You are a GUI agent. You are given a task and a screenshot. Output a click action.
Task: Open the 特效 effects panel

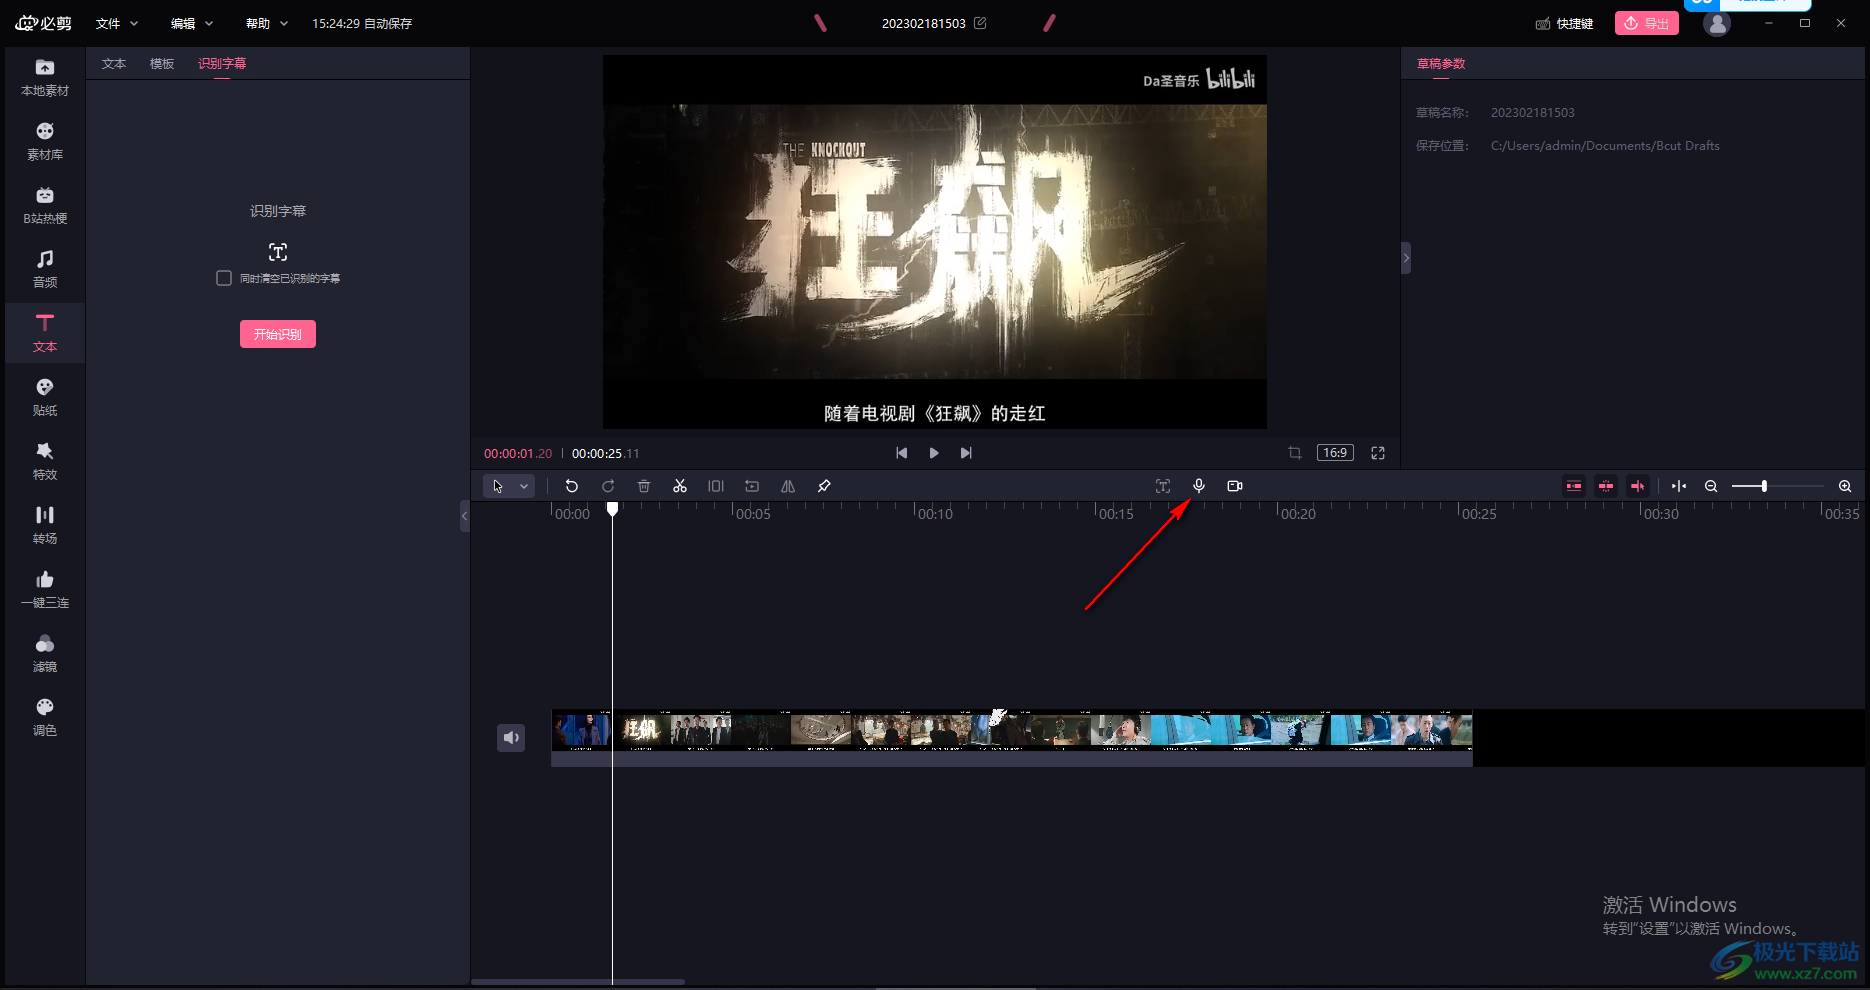45,462
